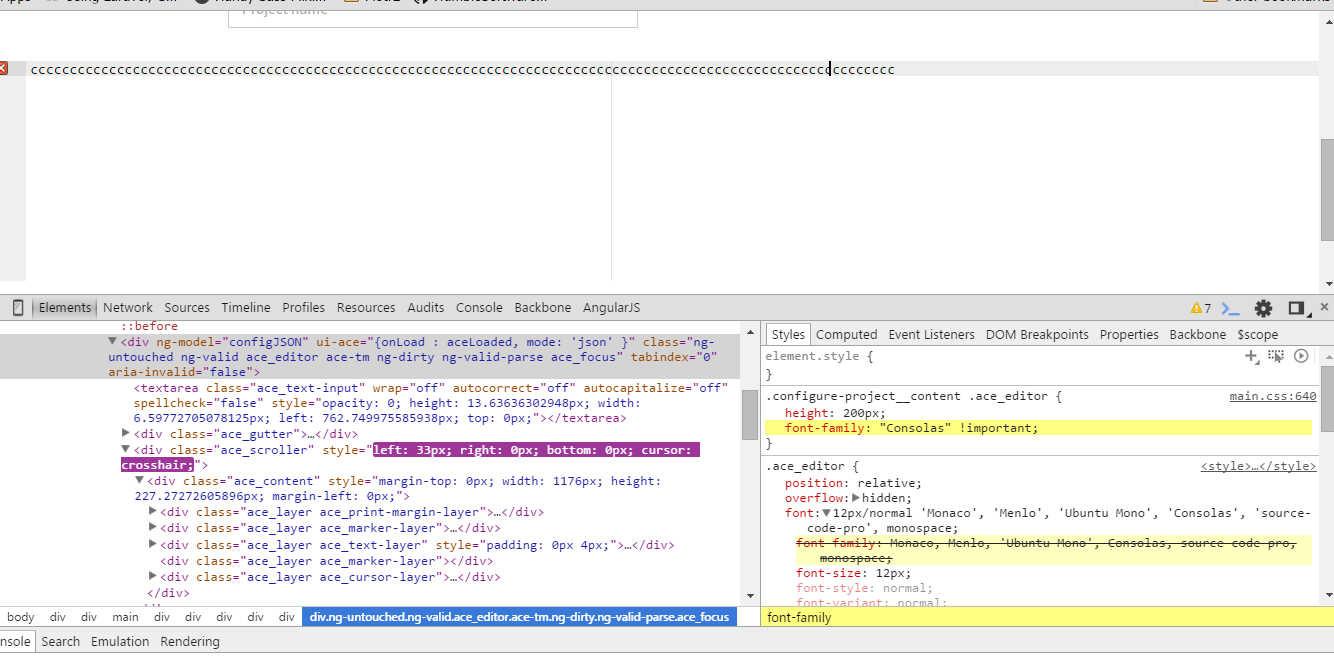Add new style rule plus icon
Viewport: 1334px width, 657px height.
click(1251, 356)
